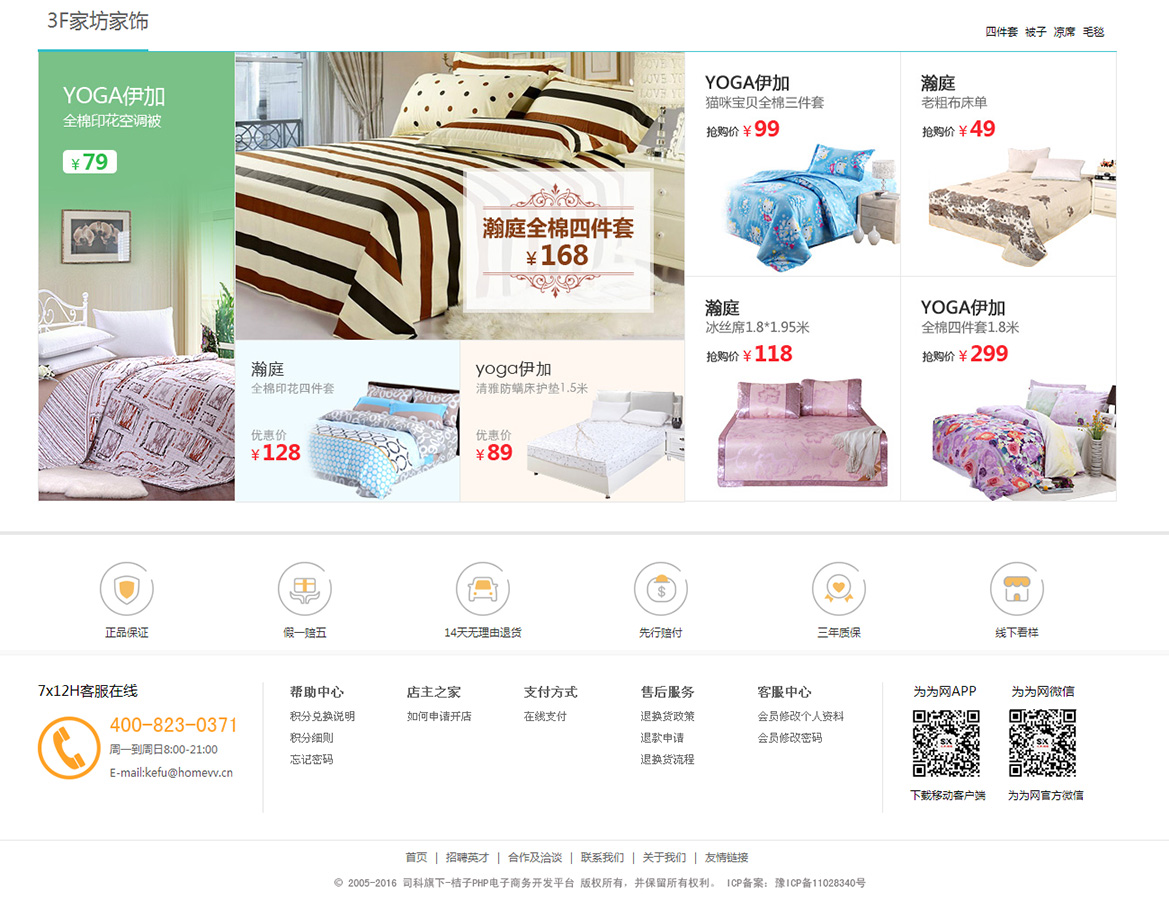Click the orange phone customer service icon
The height and width of the screenshot is (900, 1169).
[x=69, y=748]
